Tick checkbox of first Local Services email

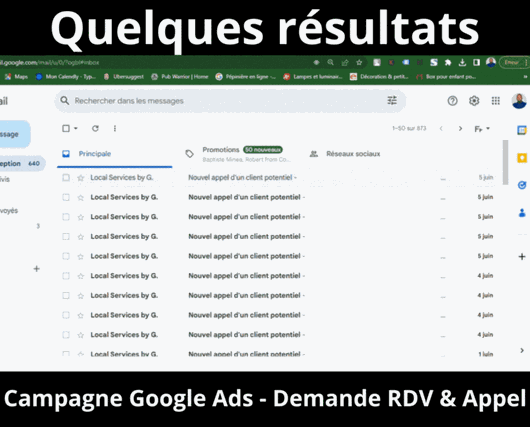(x=66, y=177)
